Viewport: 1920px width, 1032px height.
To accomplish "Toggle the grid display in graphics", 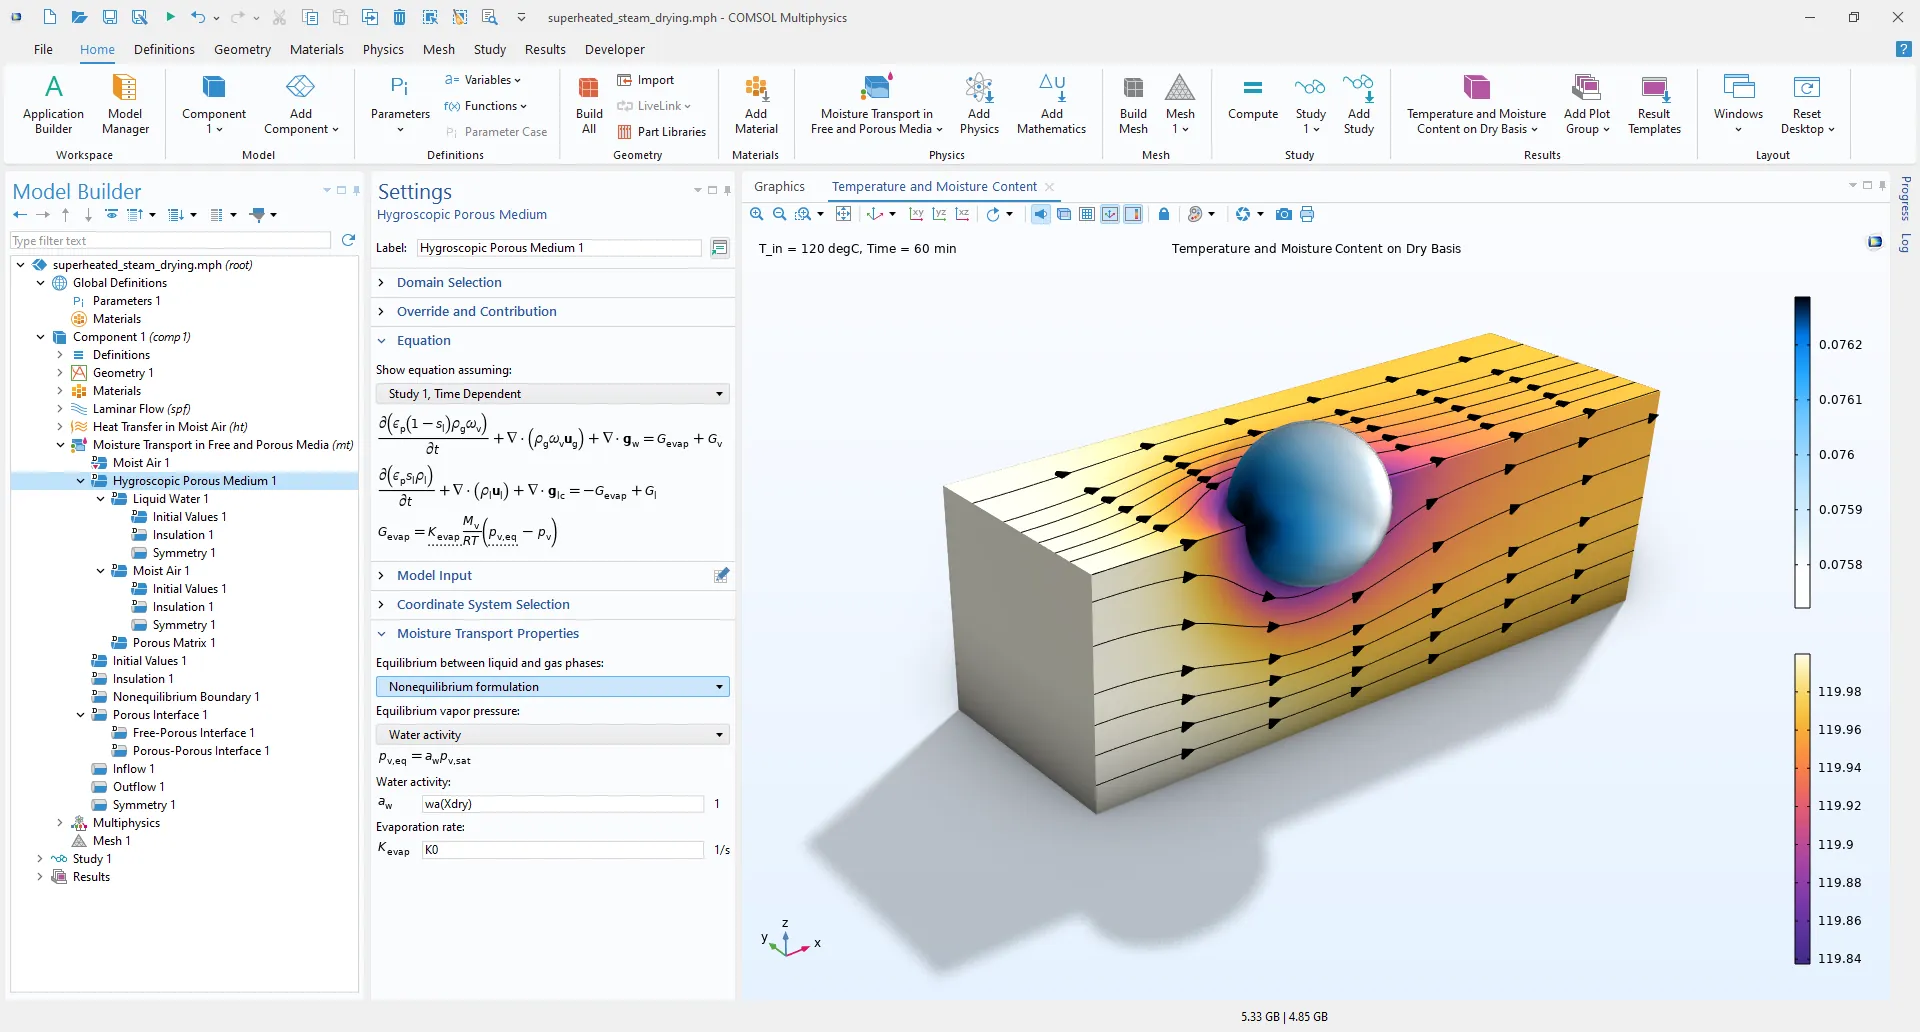I will 1087,214.
